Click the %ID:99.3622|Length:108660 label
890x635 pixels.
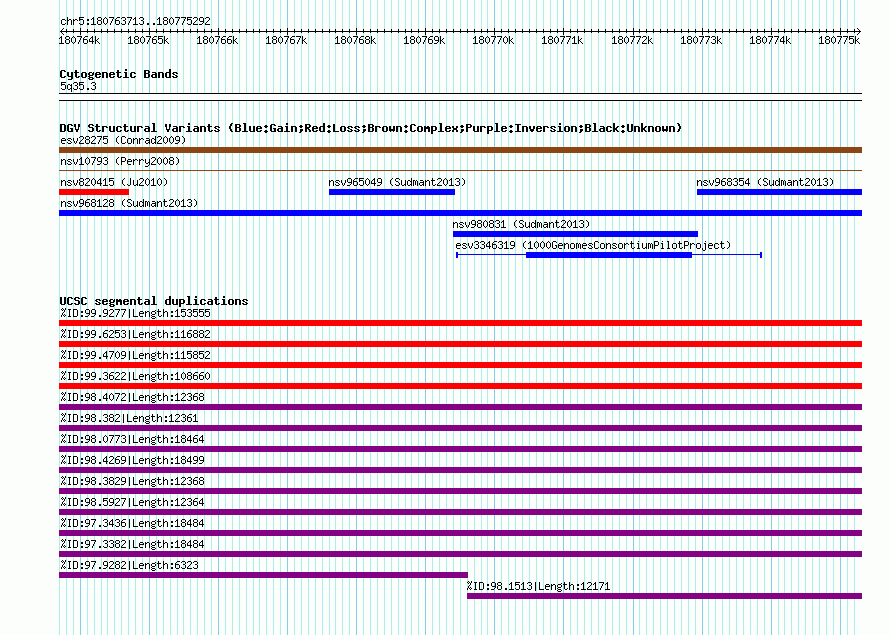coord(135,376)
